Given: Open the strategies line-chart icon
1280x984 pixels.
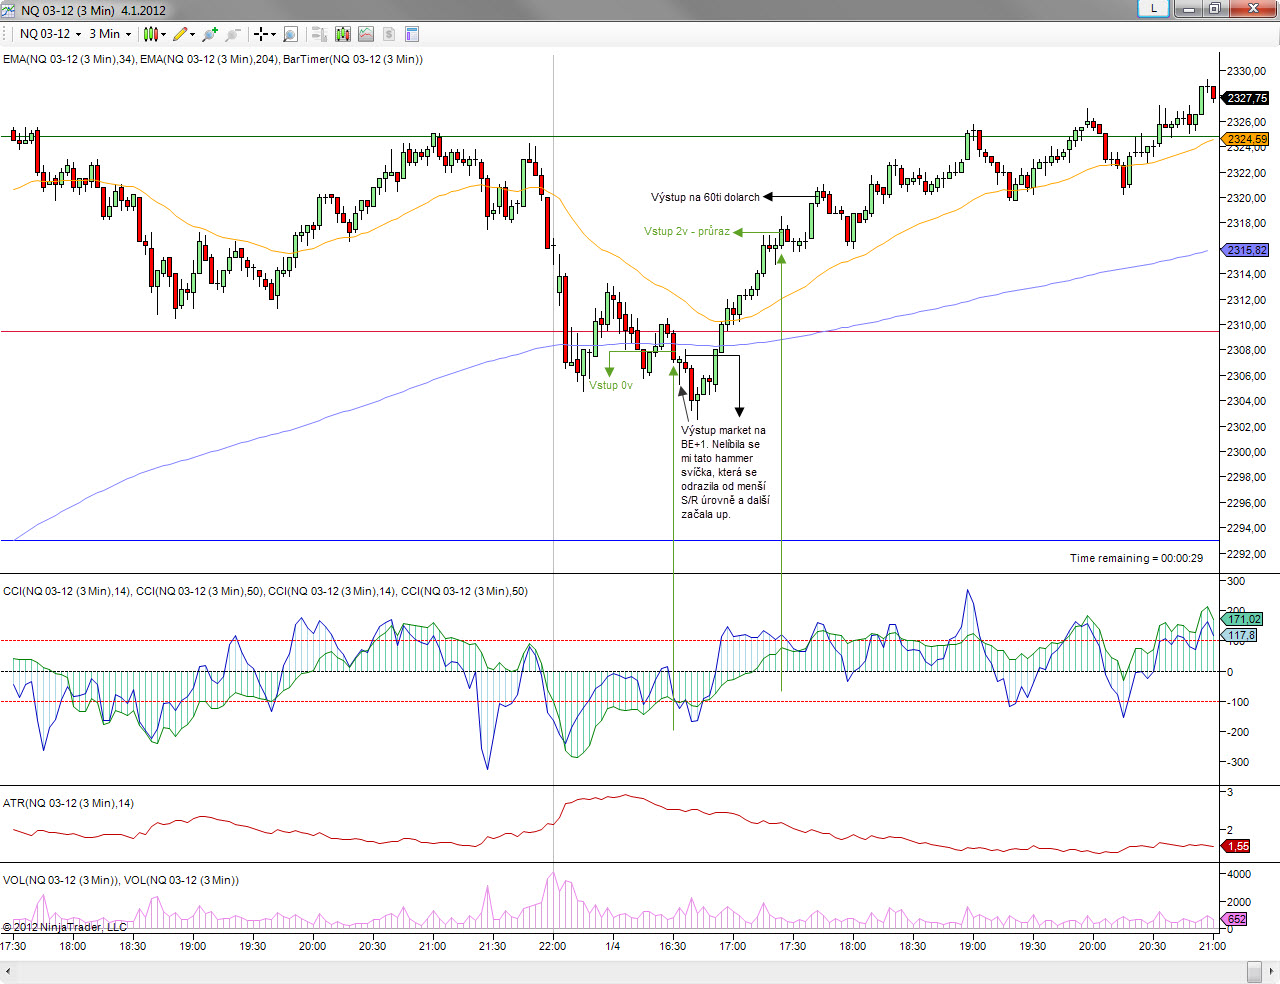Looking at the screenshot, I should point(366,34).
